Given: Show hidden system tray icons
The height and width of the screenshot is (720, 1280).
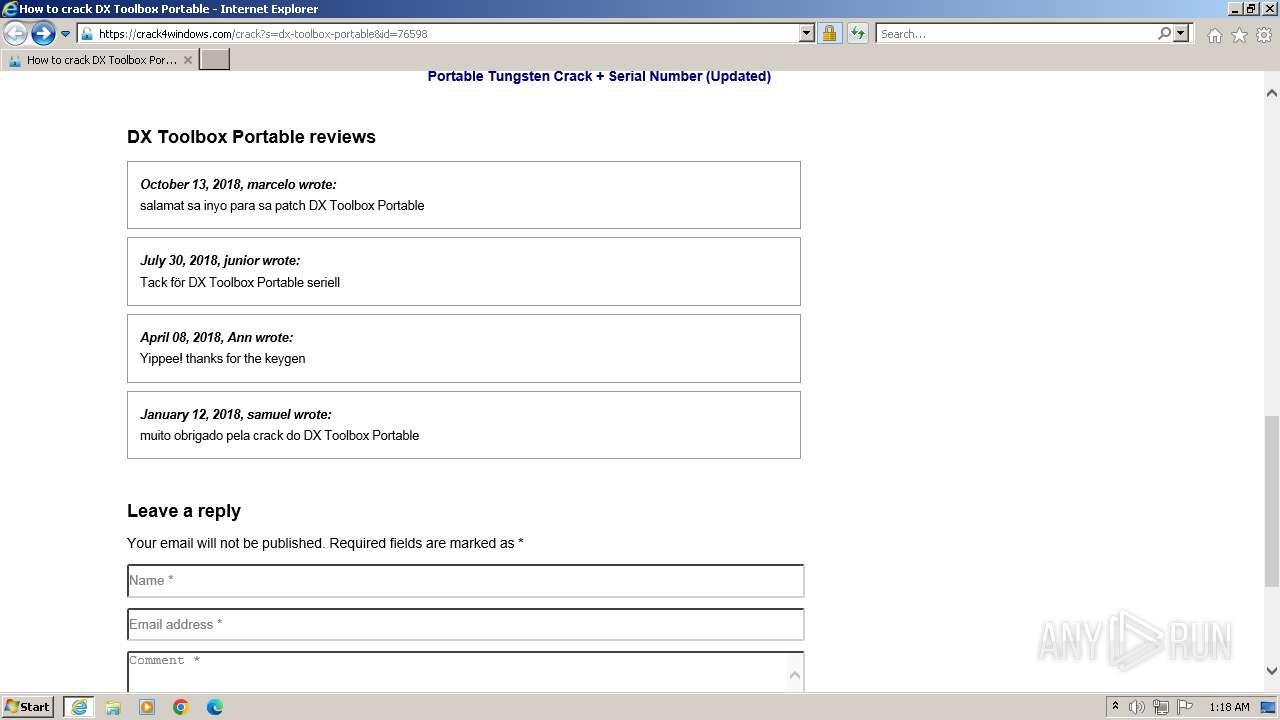Looking at the screenshot, I should [x=1115, y=707].
